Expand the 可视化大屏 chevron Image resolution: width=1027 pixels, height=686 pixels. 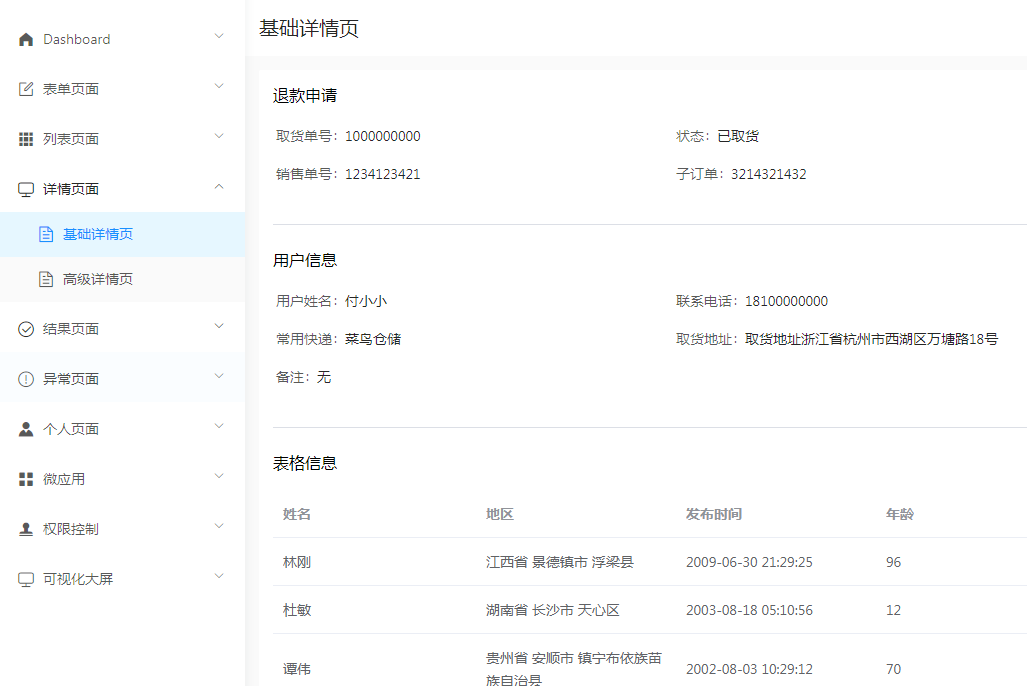[219, 576]
